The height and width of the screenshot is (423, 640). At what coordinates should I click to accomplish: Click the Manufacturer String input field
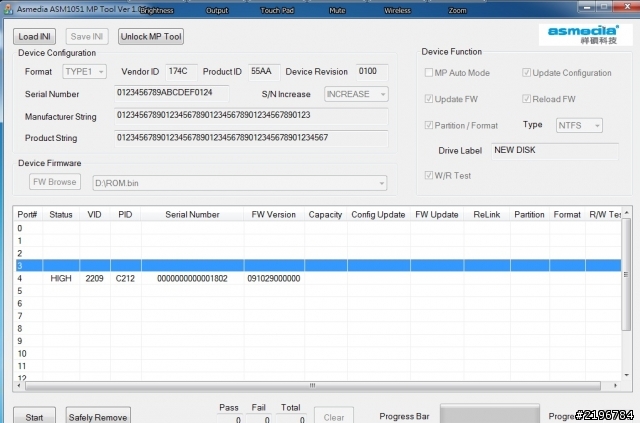(x=251, y=116)
